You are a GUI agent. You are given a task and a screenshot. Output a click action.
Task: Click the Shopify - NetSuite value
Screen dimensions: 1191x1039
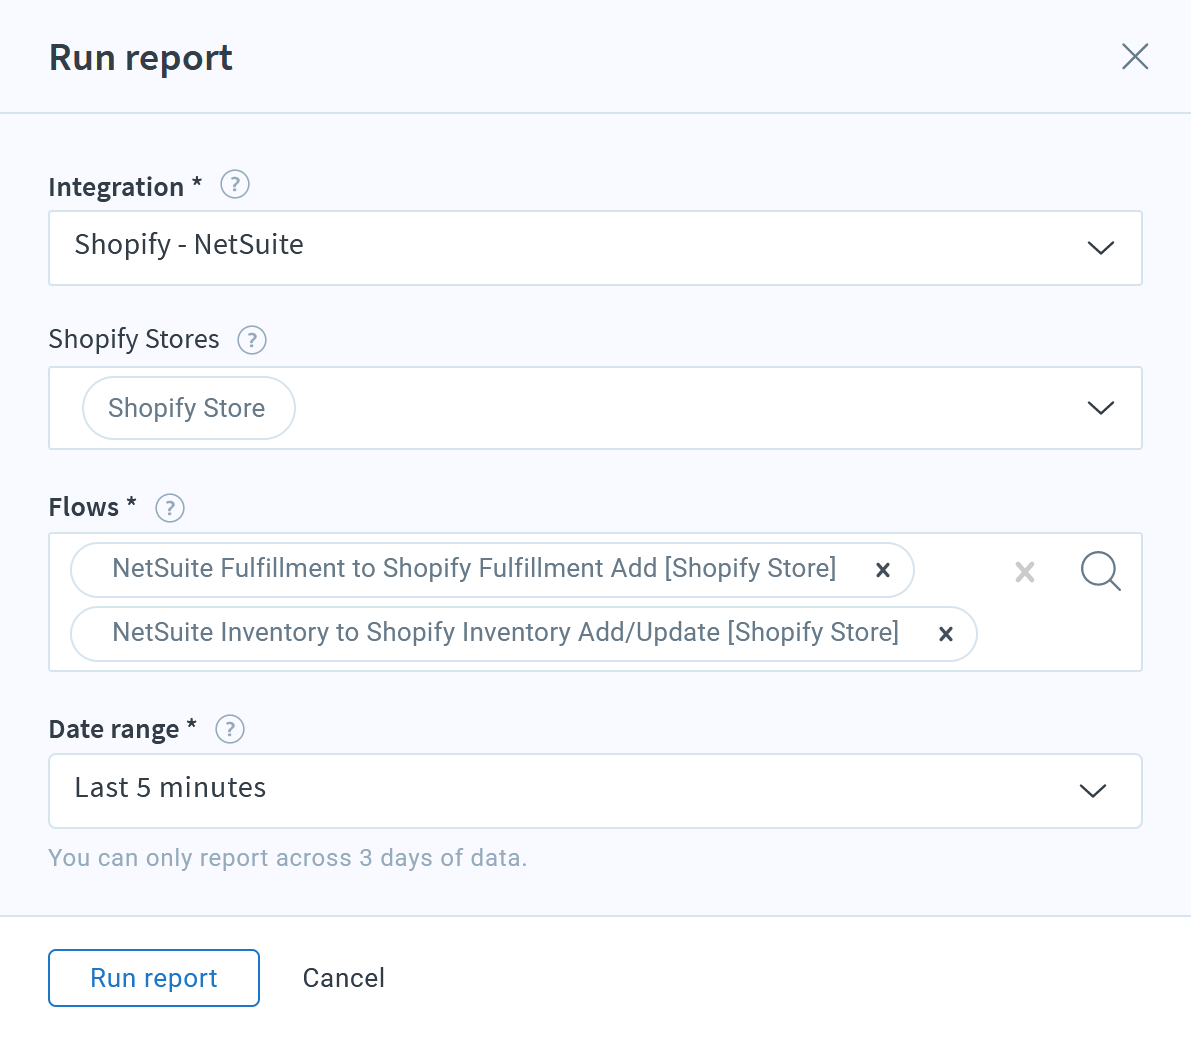click(x=189, y=245)
